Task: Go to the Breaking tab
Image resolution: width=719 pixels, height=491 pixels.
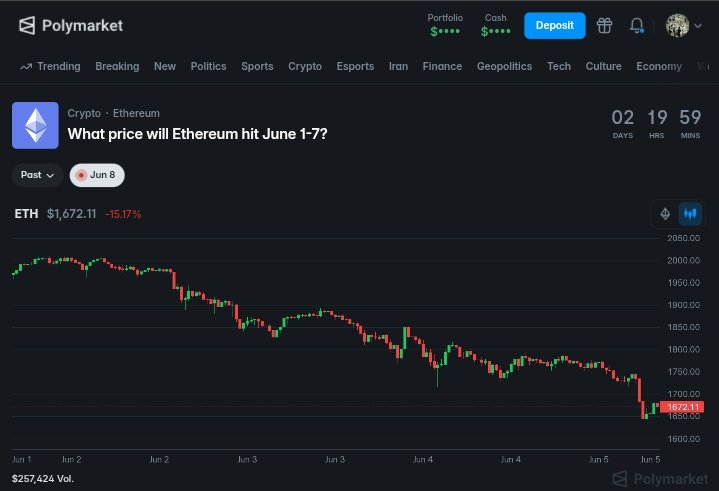Action: click(x=117, y=66)
